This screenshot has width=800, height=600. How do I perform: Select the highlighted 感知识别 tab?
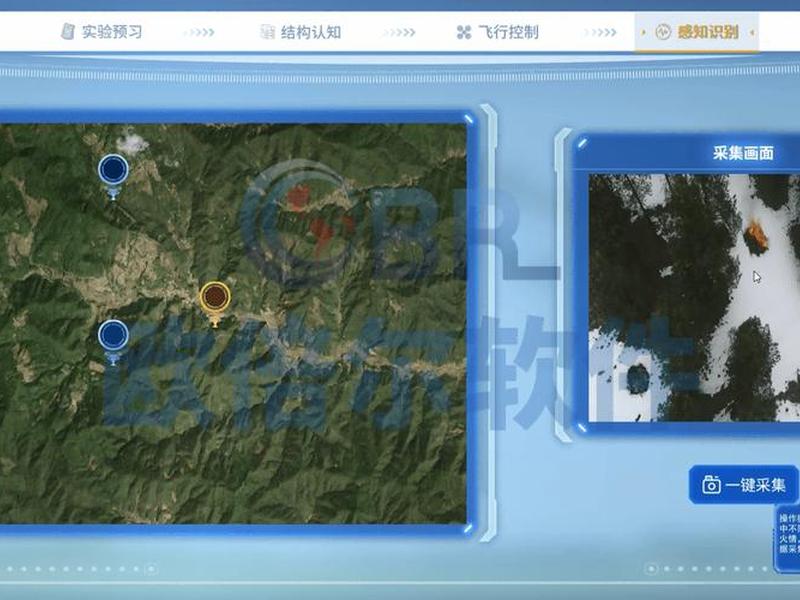[x=697, y=32]
